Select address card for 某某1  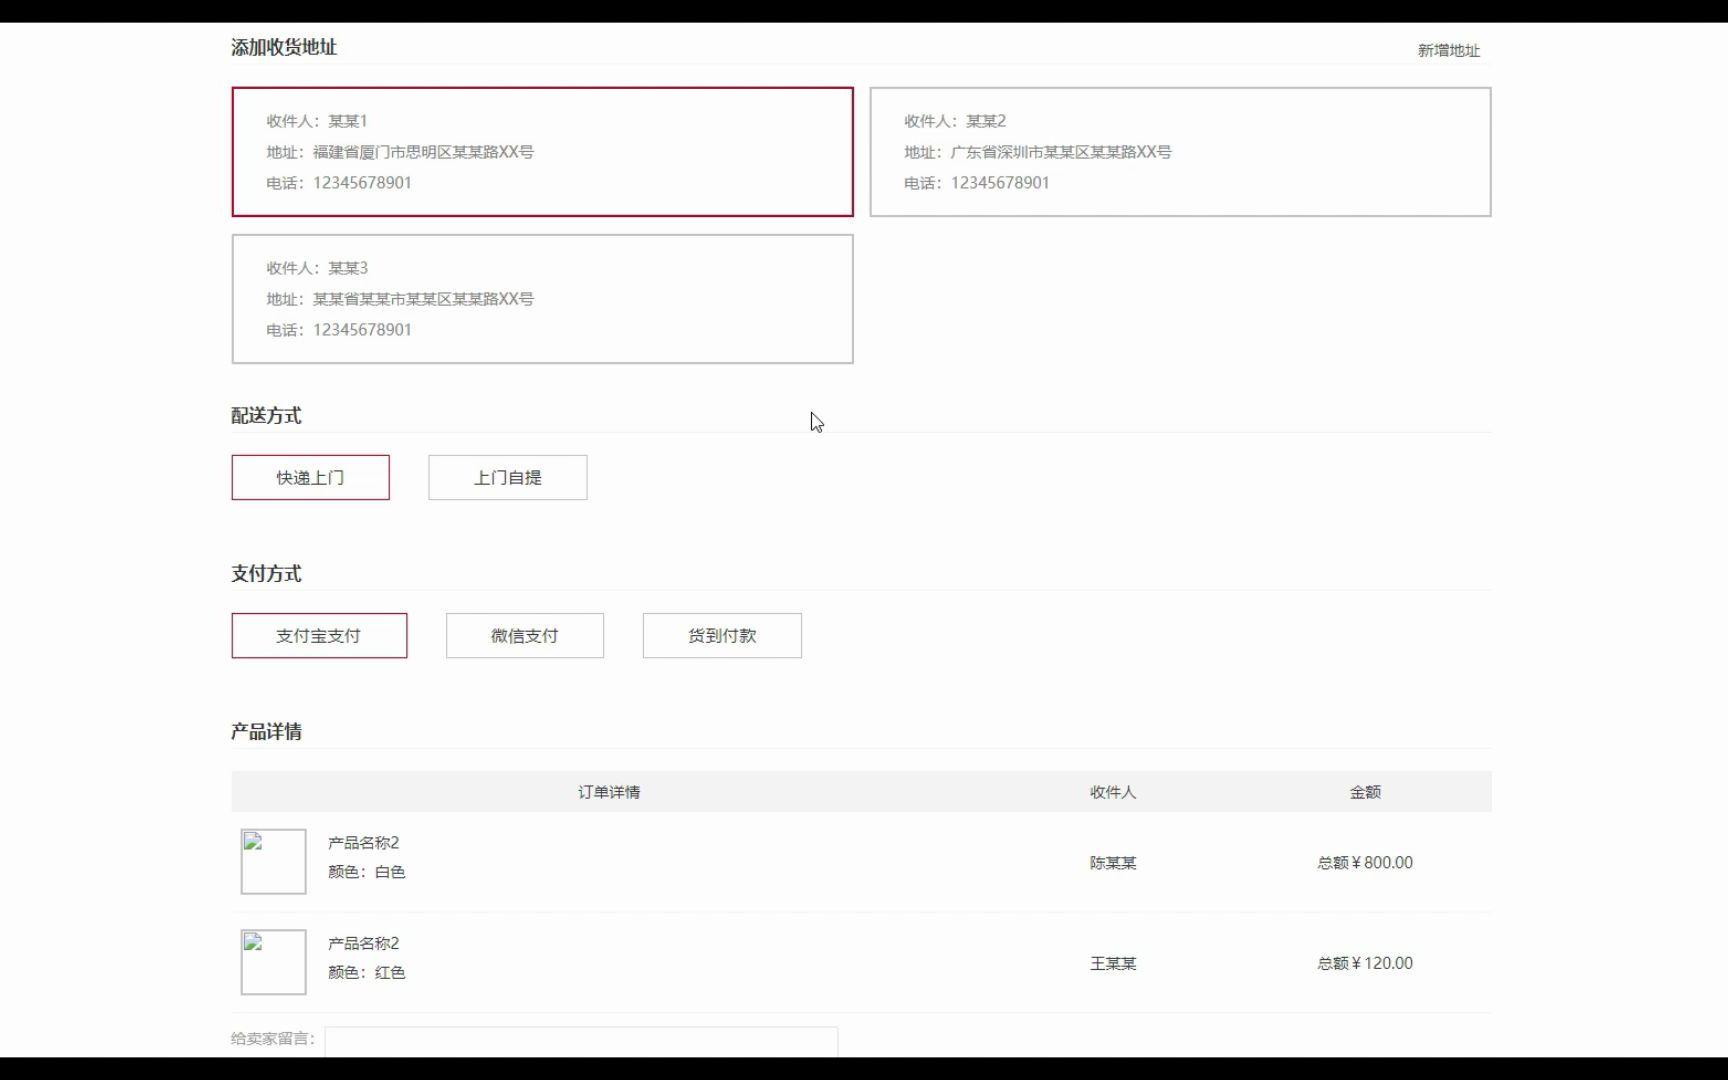pos(542,152)
